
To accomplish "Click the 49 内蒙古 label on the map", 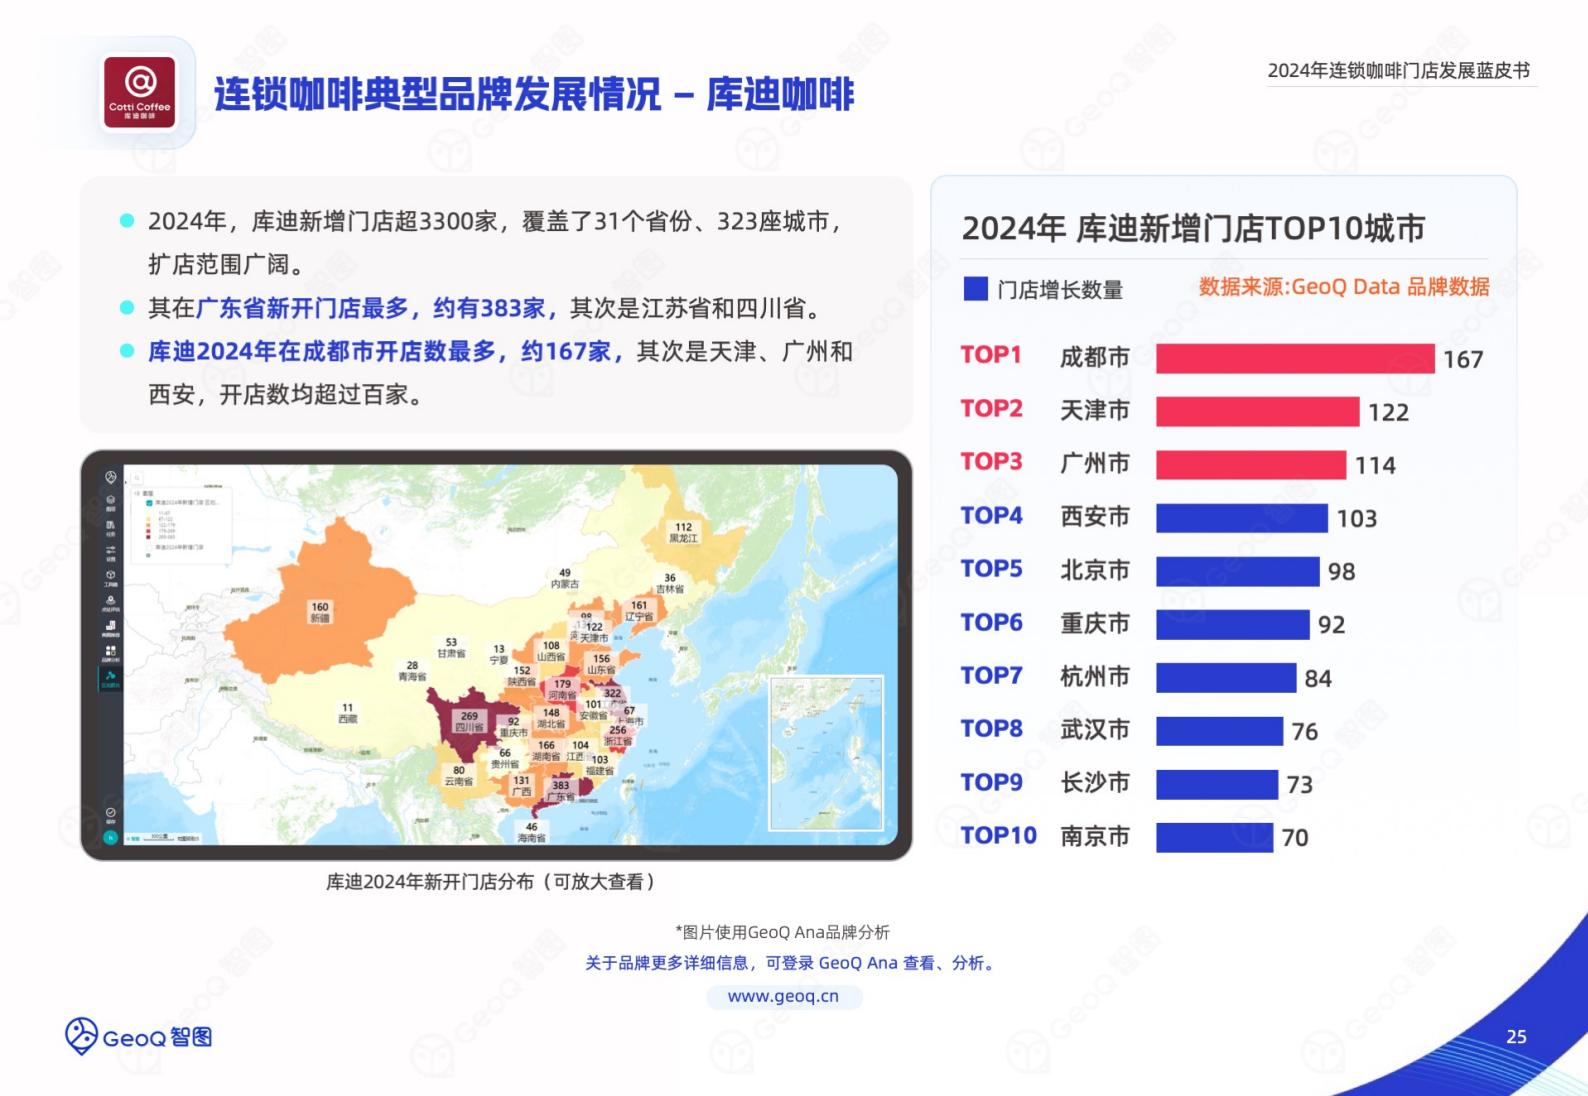I will tap(565, 578).
